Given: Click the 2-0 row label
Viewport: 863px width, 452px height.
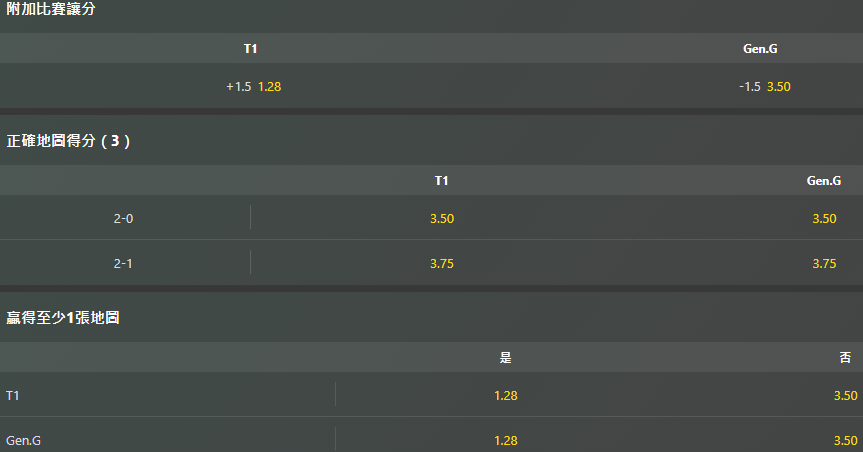Looking at the screenshot, I should click(123, 219).
